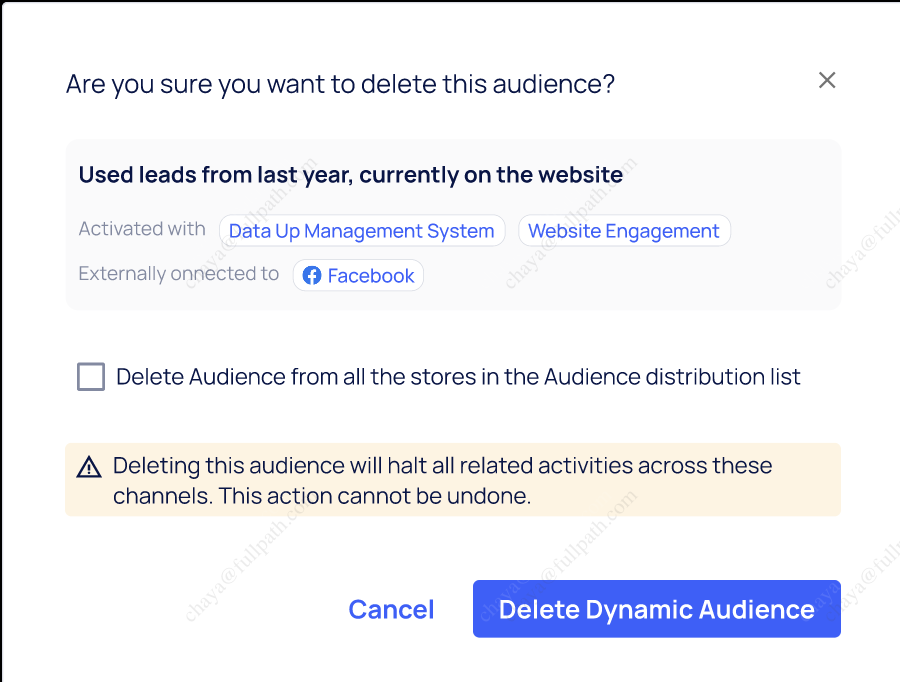This screenshot has width=900, height=682.
Task: Open the Data Up Management System tag
Action: 361,231
